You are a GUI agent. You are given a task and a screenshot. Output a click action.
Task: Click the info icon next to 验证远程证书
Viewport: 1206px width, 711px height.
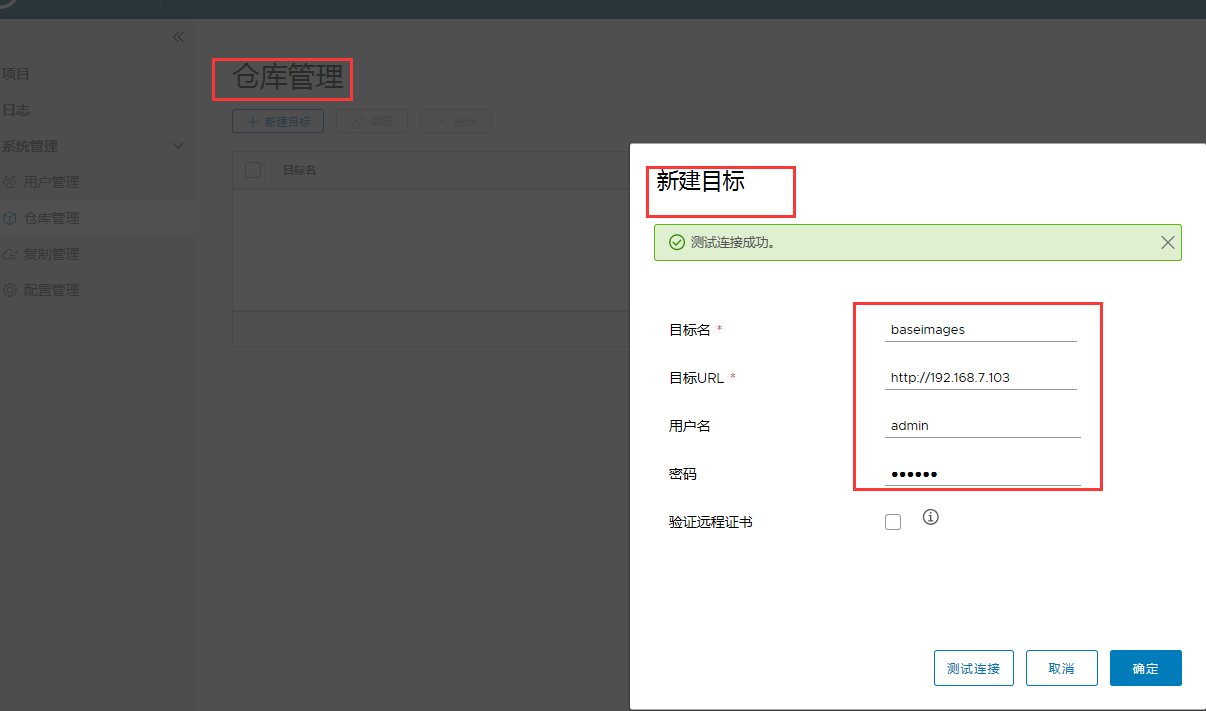[x=931, y=517]
